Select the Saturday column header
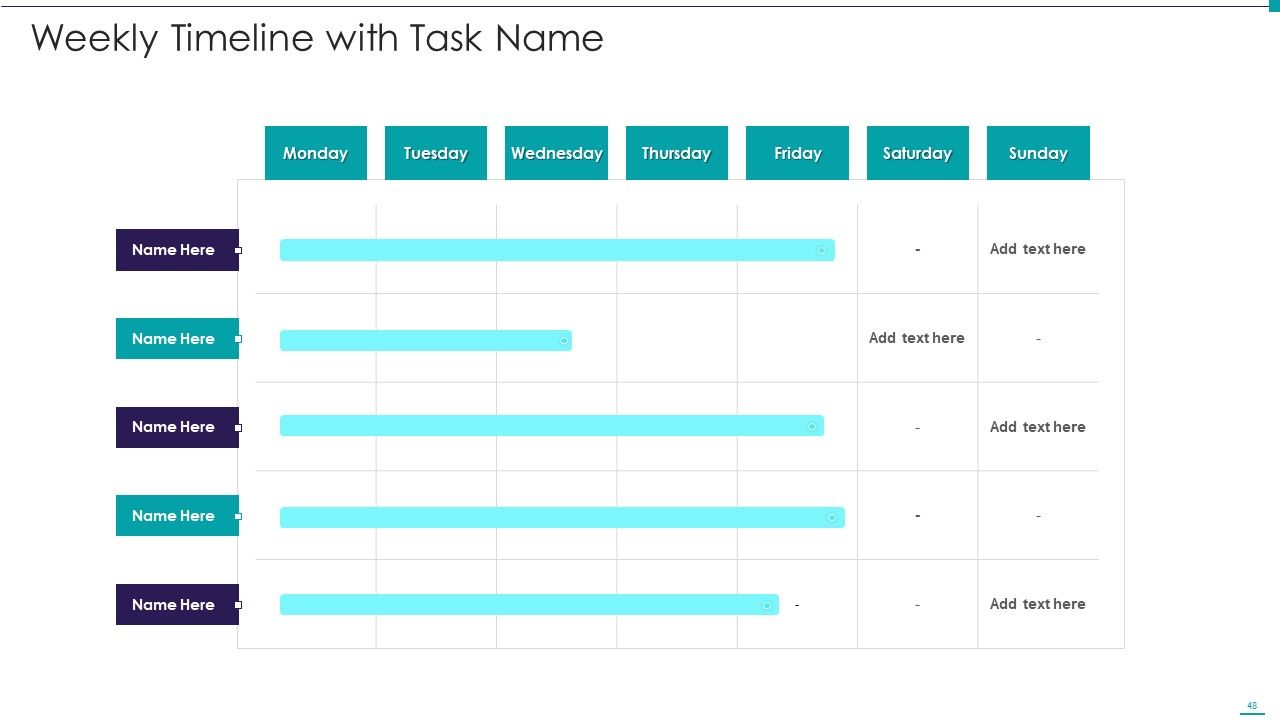 point(918,153)
